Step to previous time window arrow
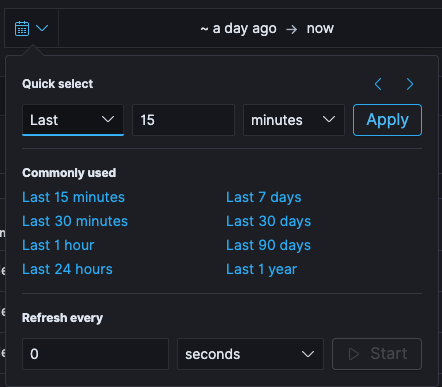 [378, 84]
